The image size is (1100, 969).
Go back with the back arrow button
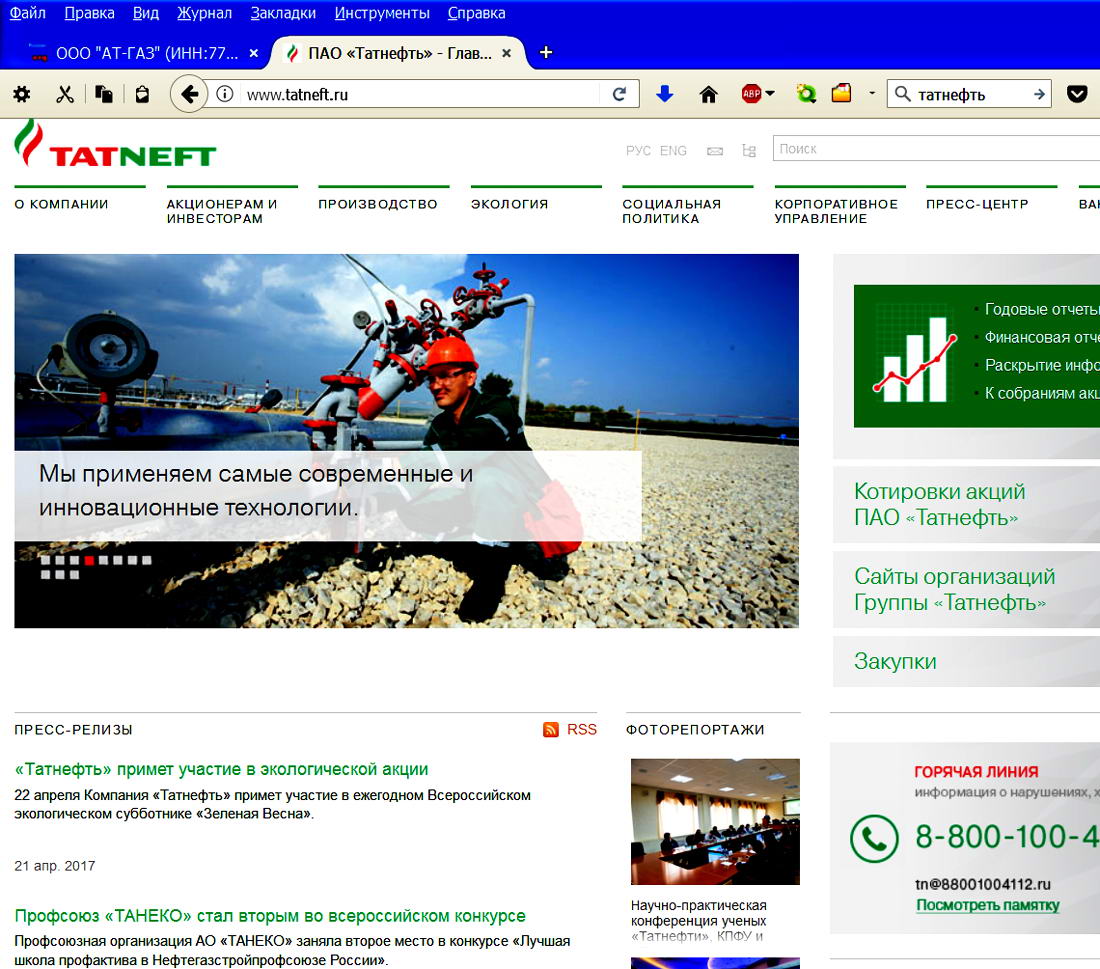point(189,93)
